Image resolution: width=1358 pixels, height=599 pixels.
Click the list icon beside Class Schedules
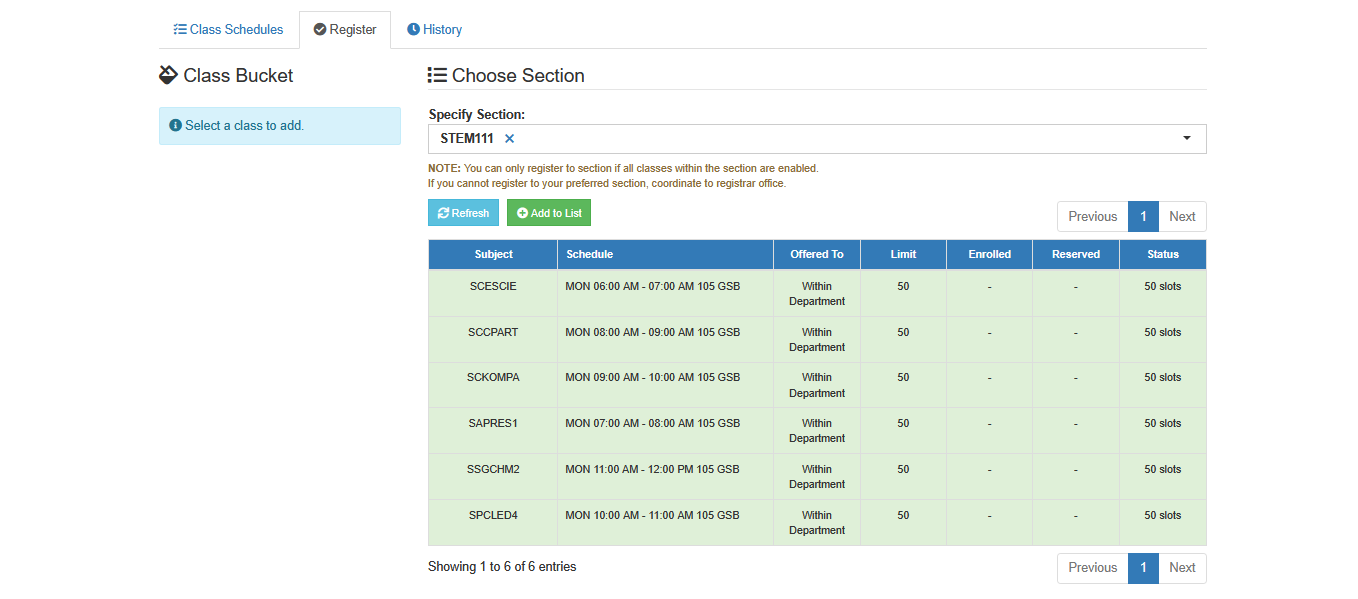[x=180, y=30]
